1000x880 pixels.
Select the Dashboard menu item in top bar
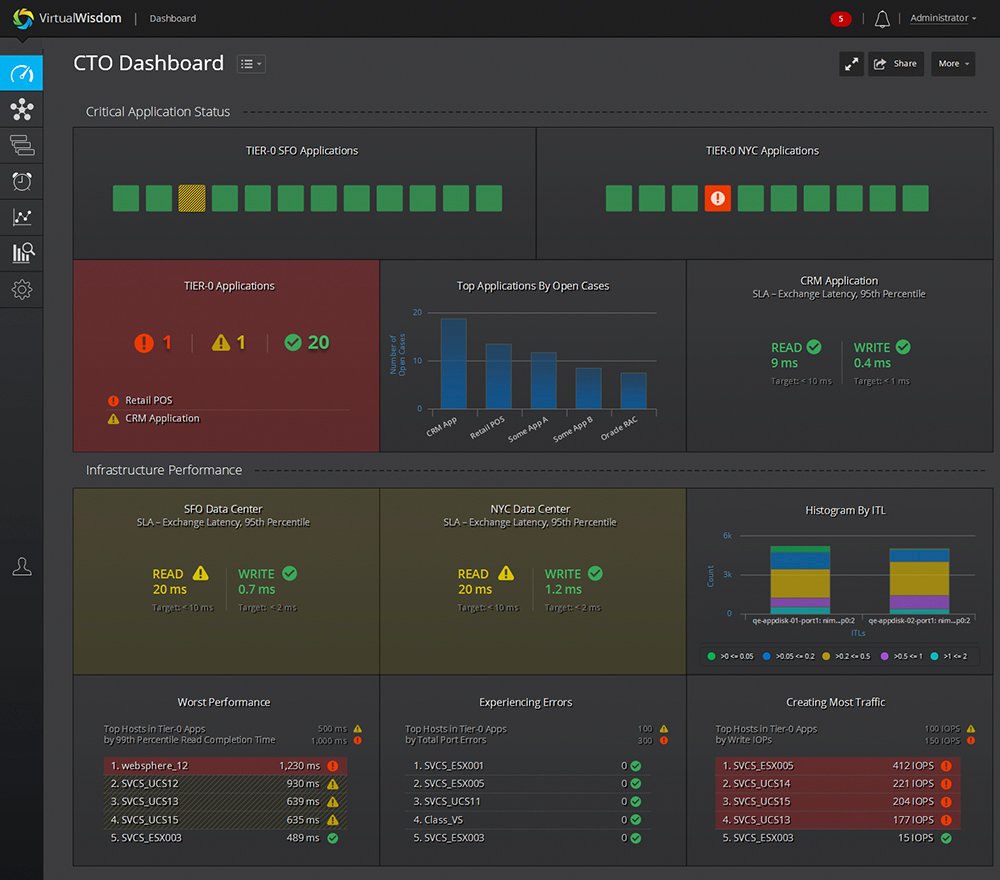[x=172, y=18]
